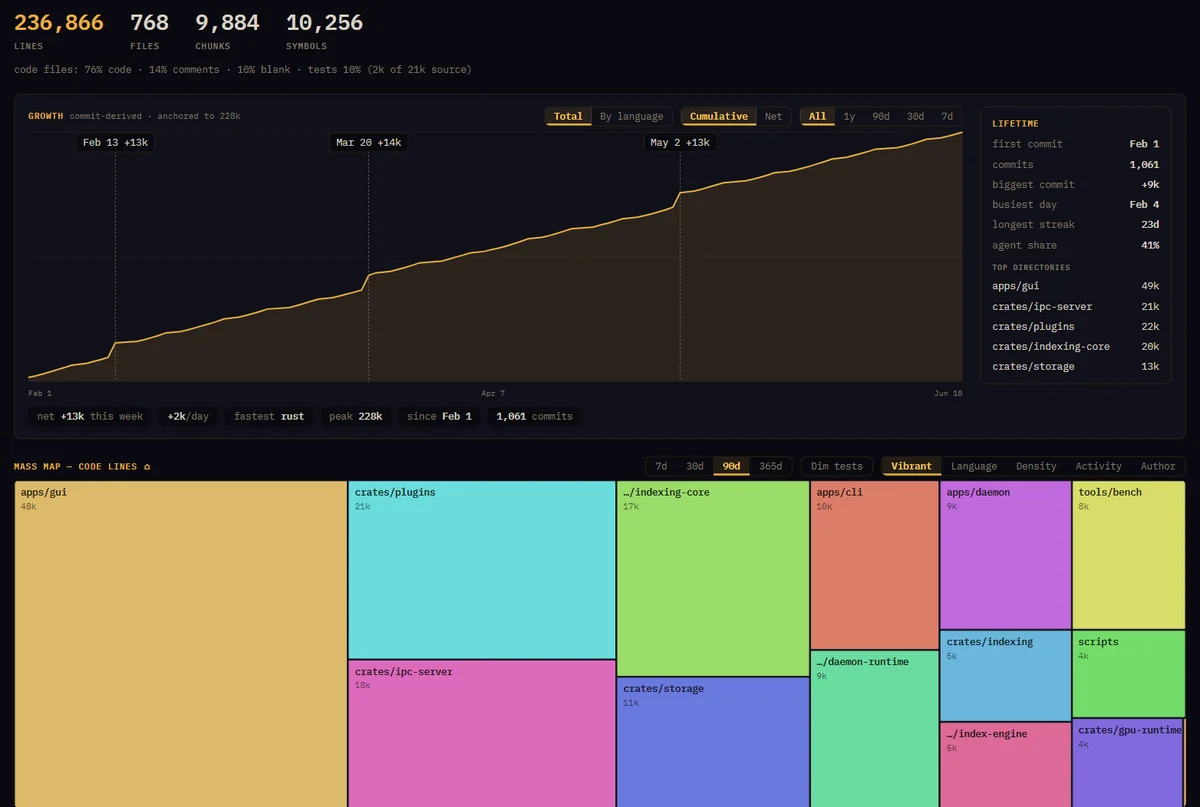Click the '1,061 commits' chip
The width and height of the screenshot is (1200, 807).
coord(535,416)
